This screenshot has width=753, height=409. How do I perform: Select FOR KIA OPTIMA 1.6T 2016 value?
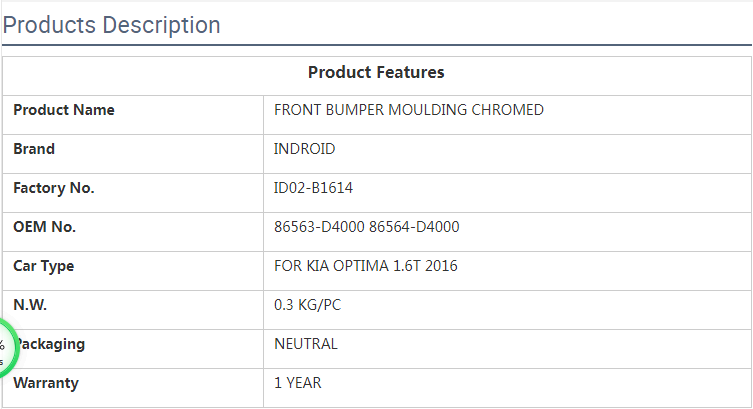point(365,266)
